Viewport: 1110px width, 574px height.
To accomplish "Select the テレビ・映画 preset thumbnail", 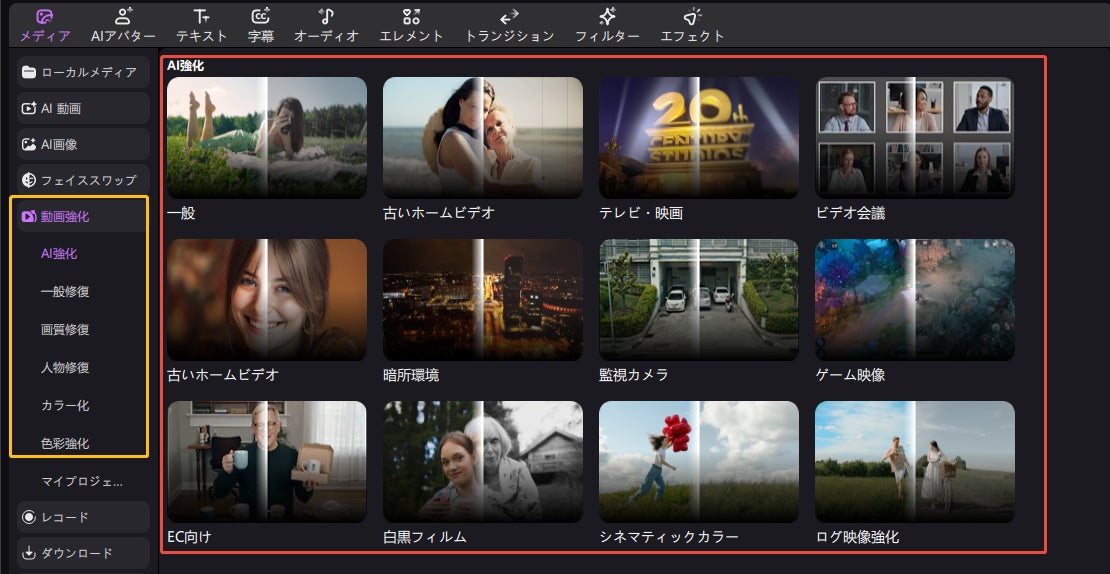I will click(x=699, y=137).
